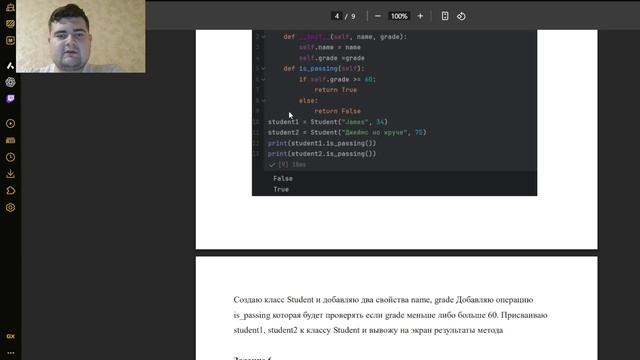Open Downloads icon in sidebar
The width and height of the screenshot is (640, 360).
coord(11,174)
